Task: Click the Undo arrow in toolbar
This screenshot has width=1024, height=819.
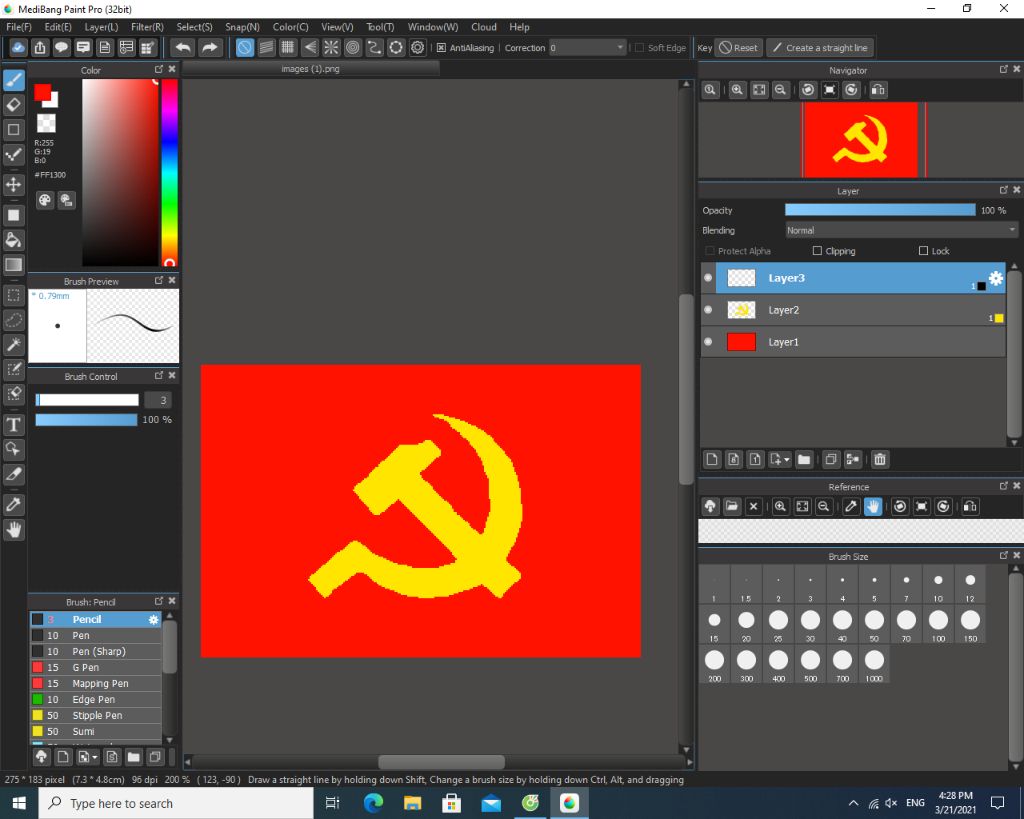Action: pos(184,48)
